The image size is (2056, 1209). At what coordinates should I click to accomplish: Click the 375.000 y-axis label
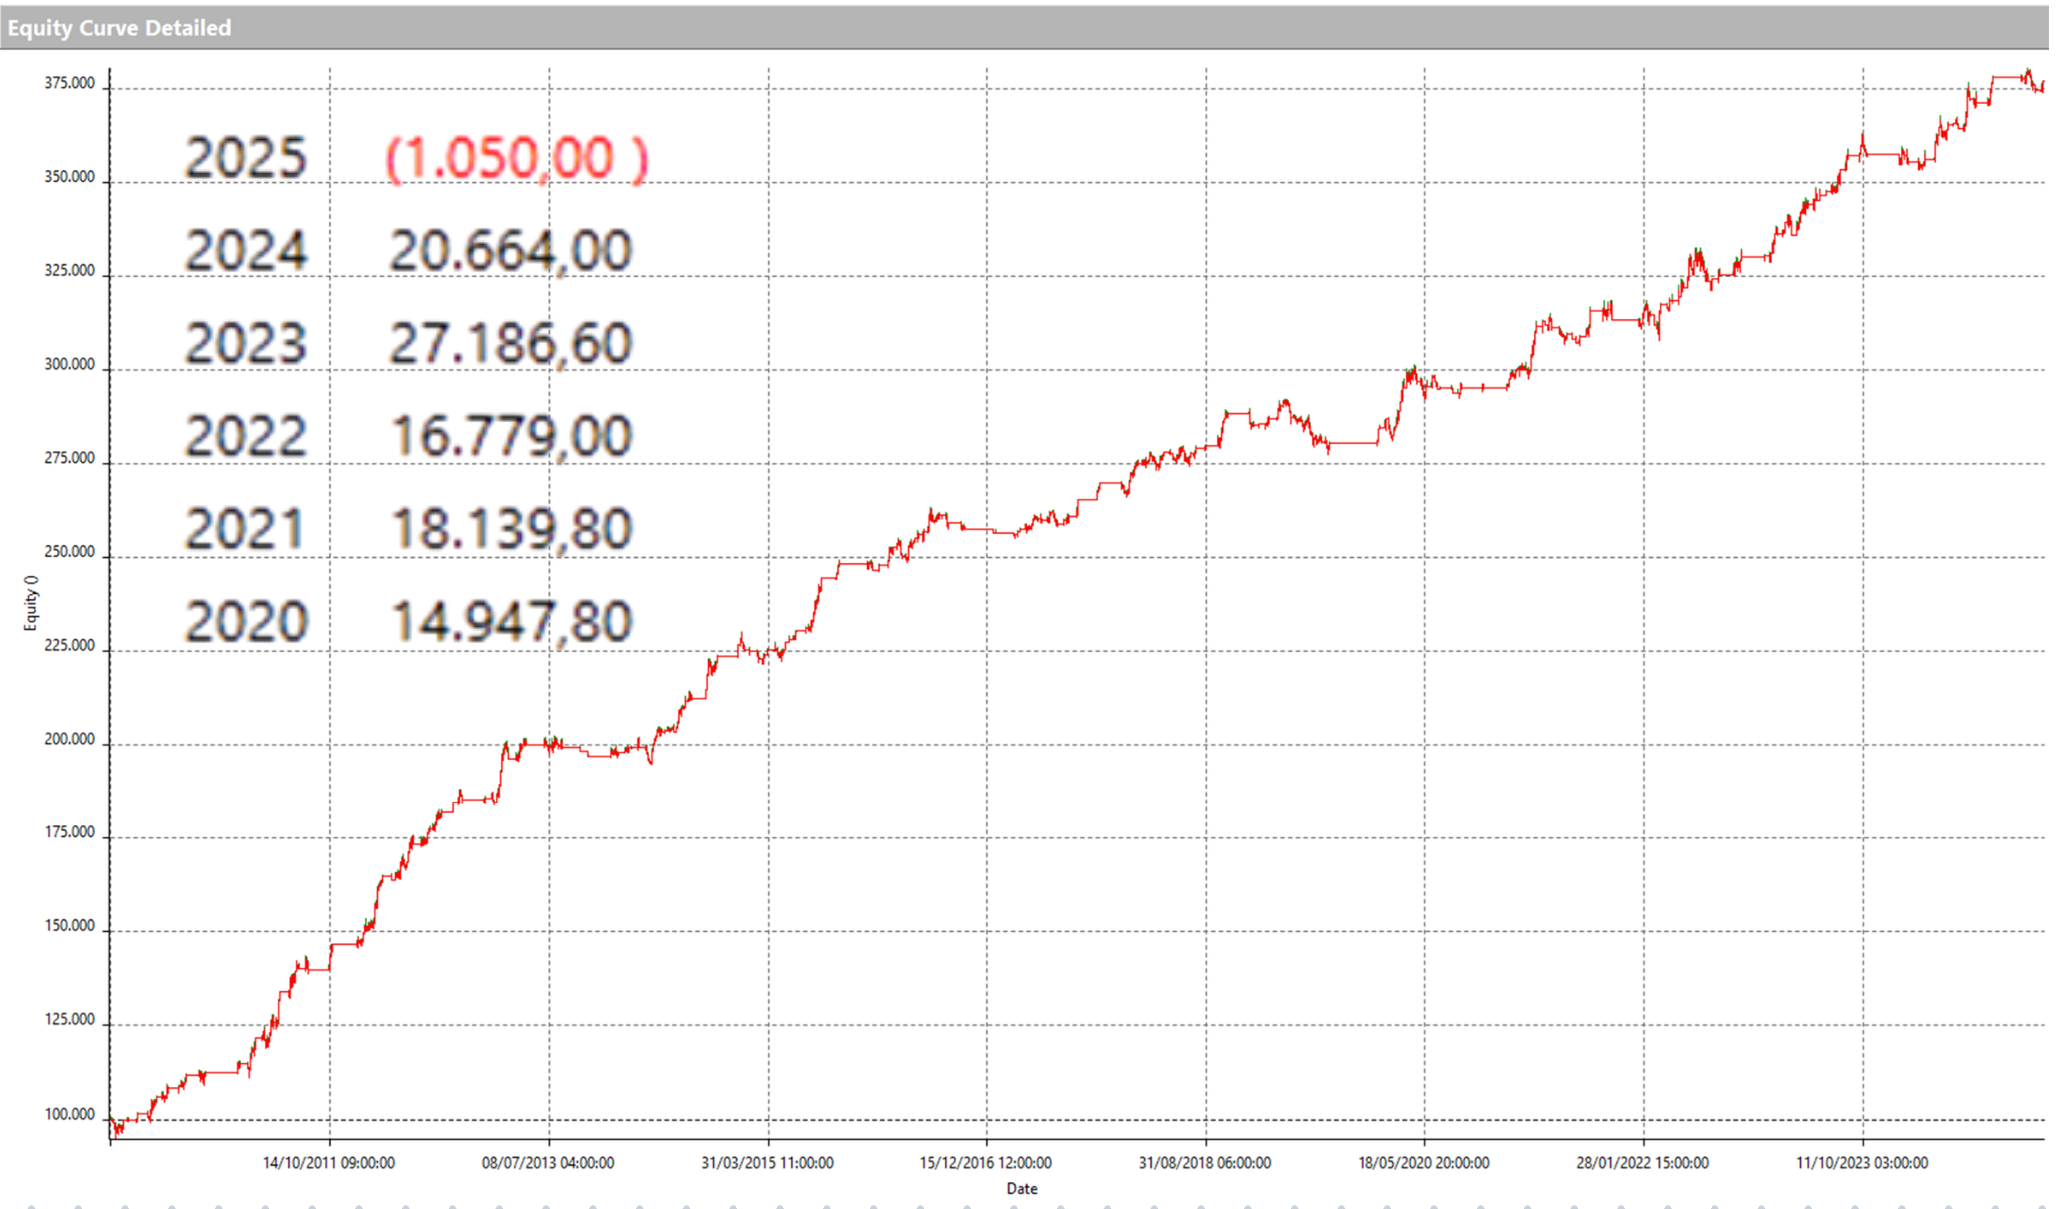69,84
